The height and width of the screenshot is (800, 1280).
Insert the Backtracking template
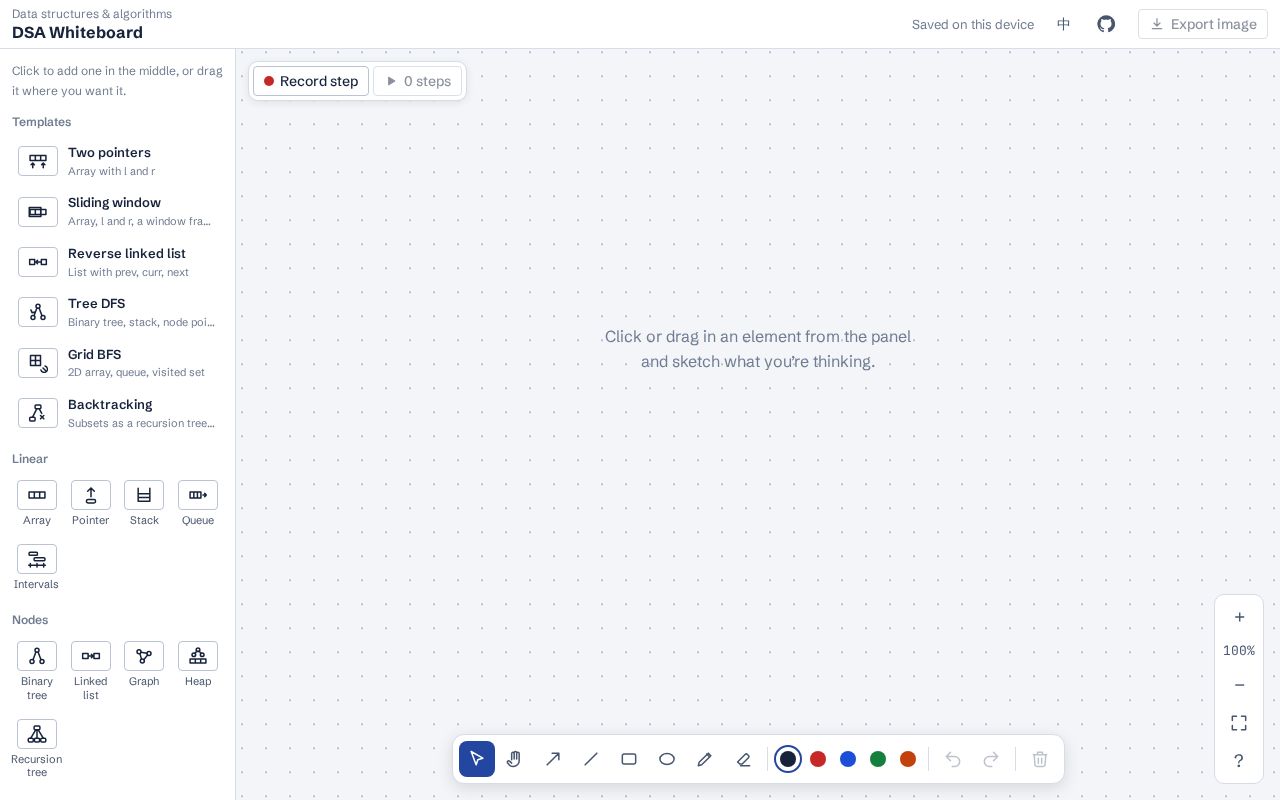tap(118, 413)
